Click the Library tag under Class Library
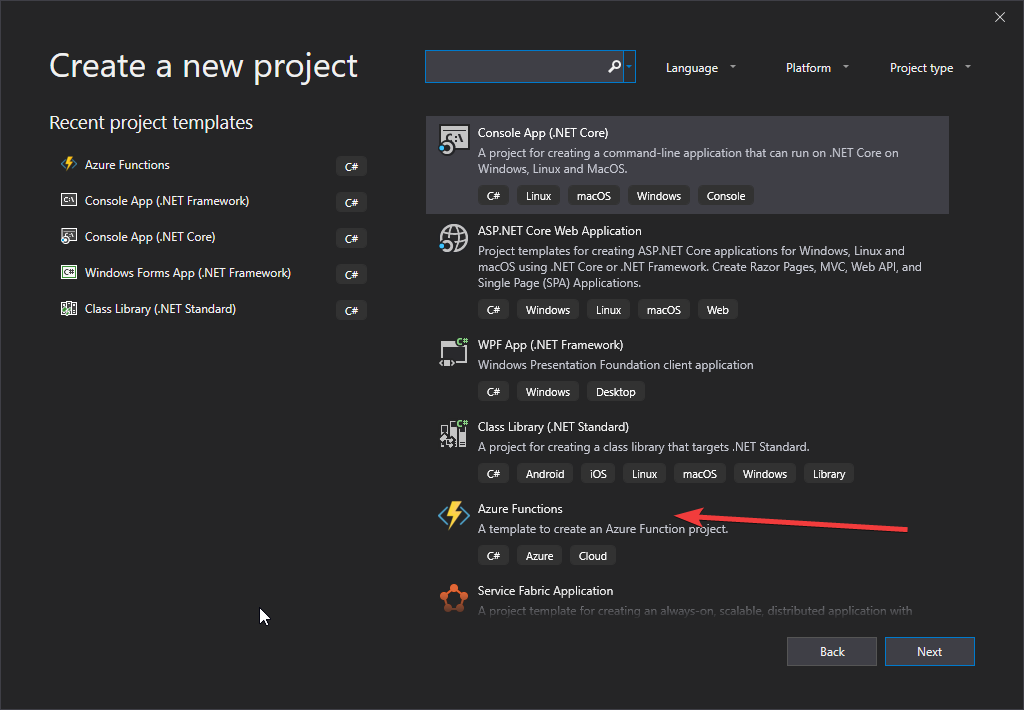The image size is (1024, 710). (829, 474)
